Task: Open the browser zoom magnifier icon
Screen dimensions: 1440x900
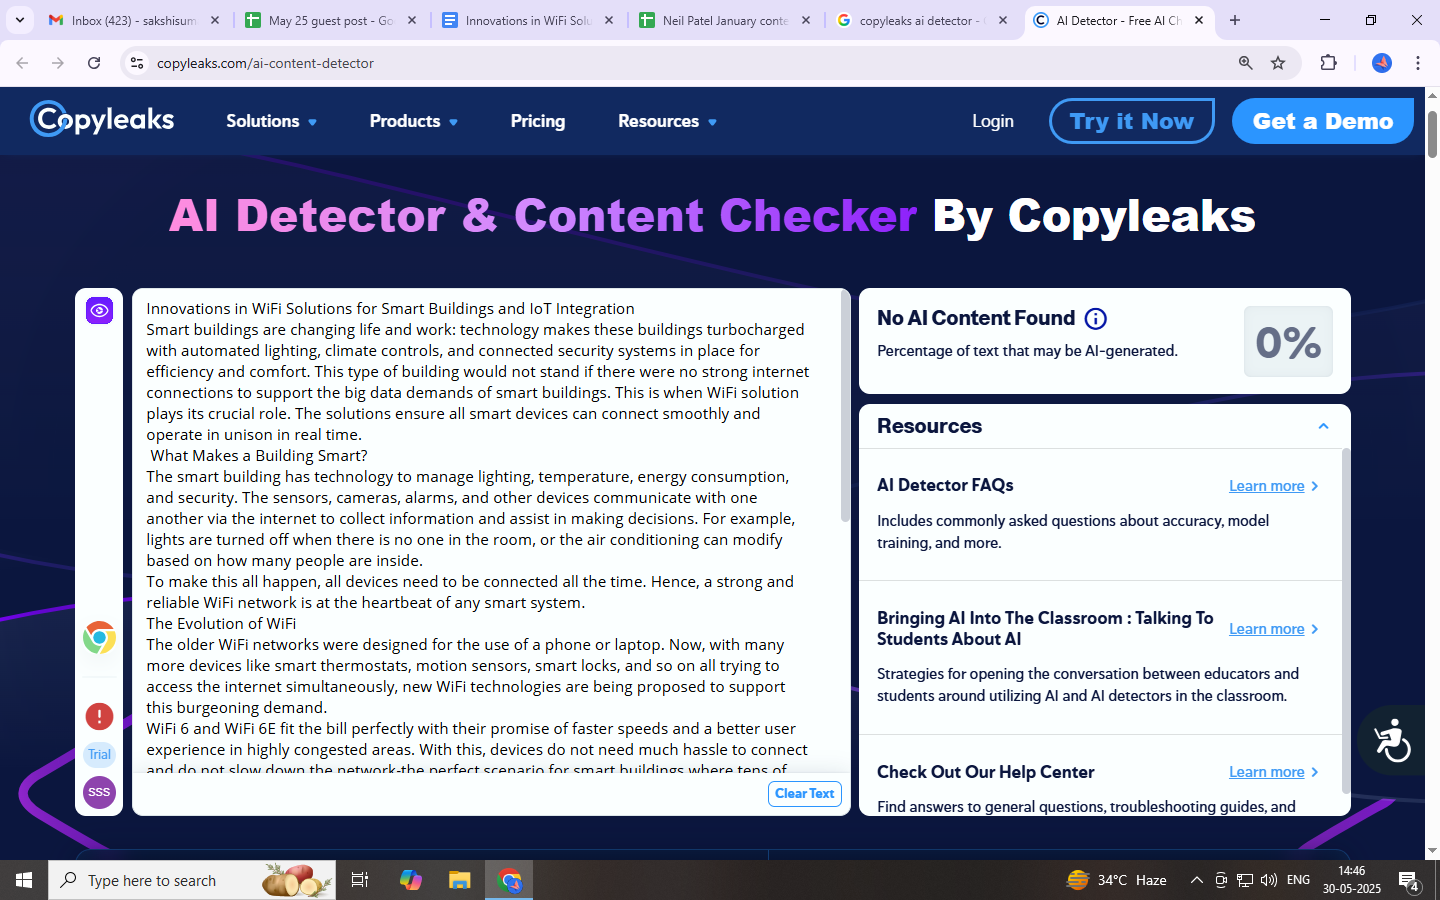Action: coord(1246,63)
